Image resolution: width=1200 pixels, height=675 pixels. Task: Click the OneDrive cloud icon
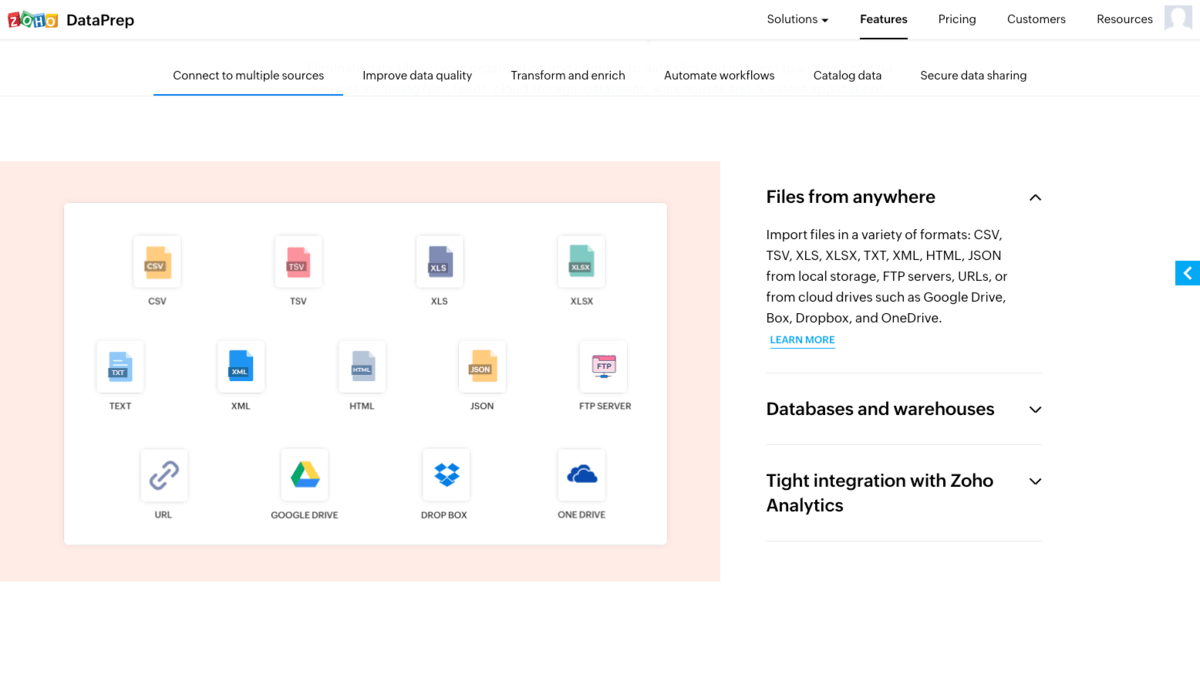pos(581,475)
